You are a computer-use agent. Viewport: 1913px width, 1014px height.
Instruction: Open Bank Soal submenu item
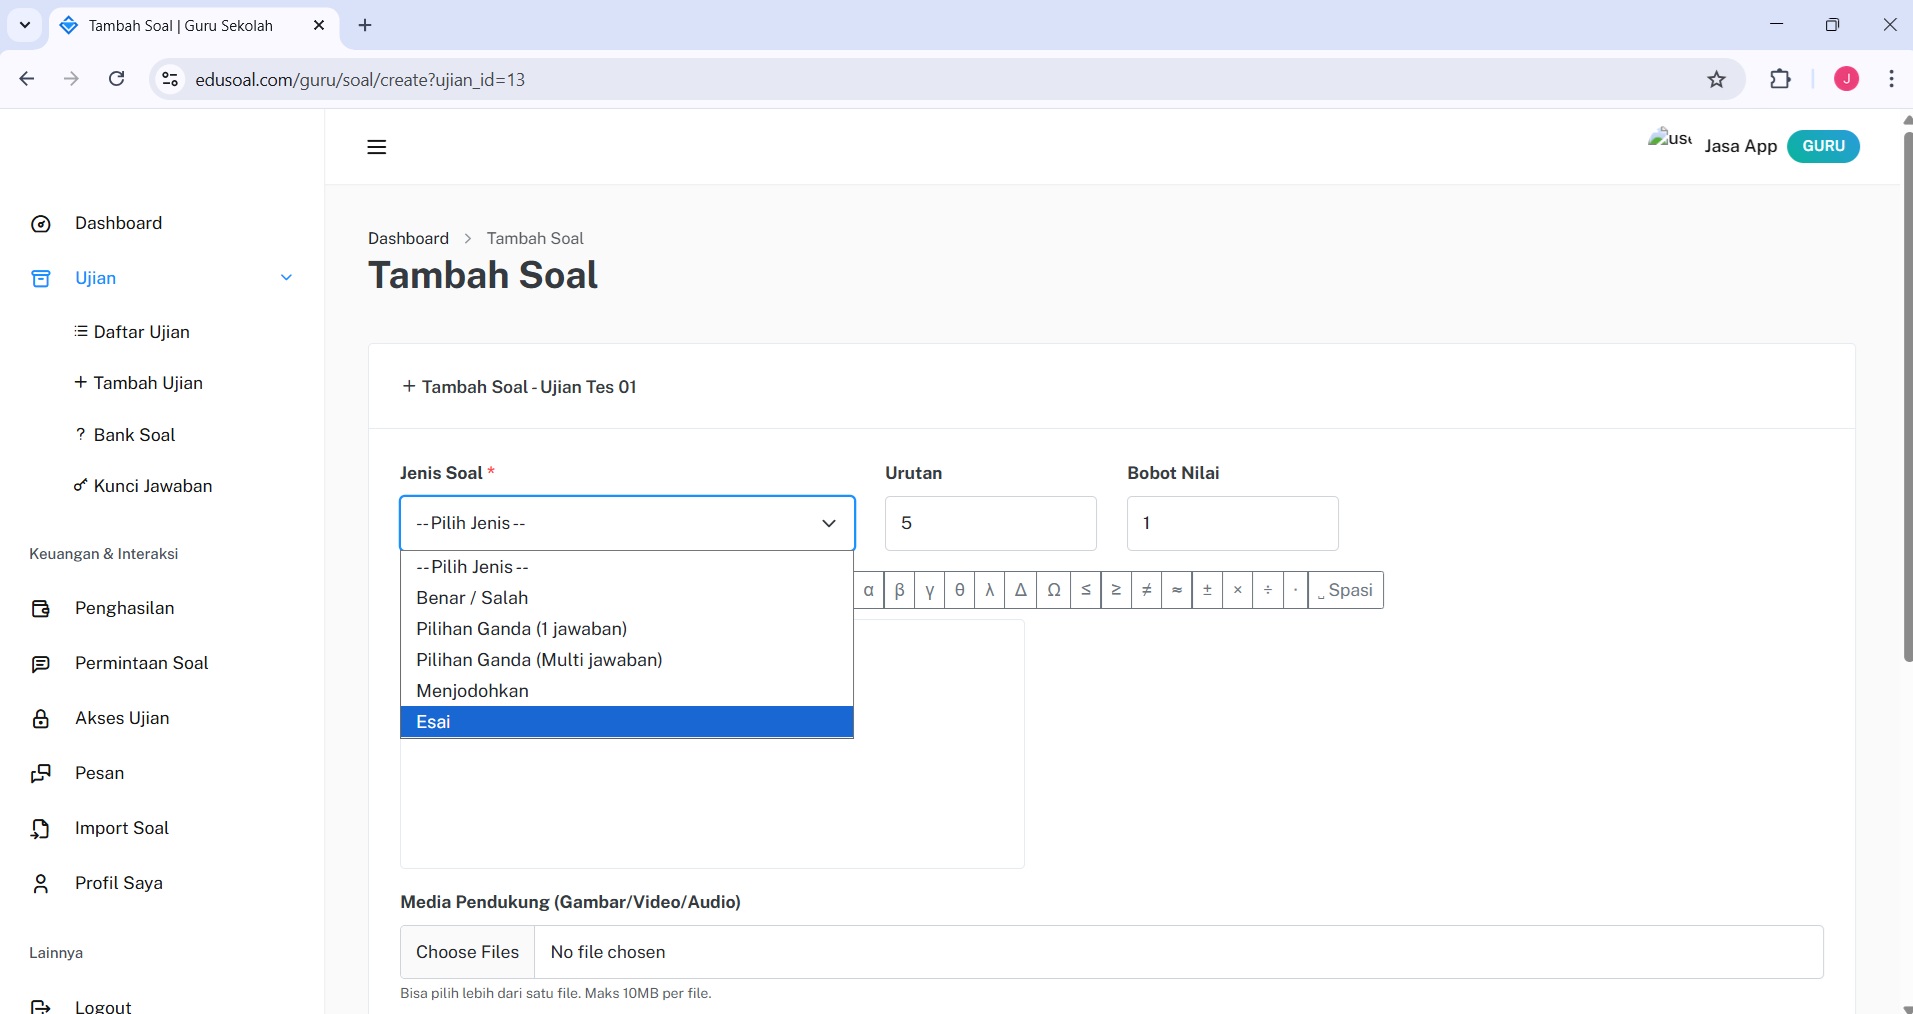[x=134, y=435]
